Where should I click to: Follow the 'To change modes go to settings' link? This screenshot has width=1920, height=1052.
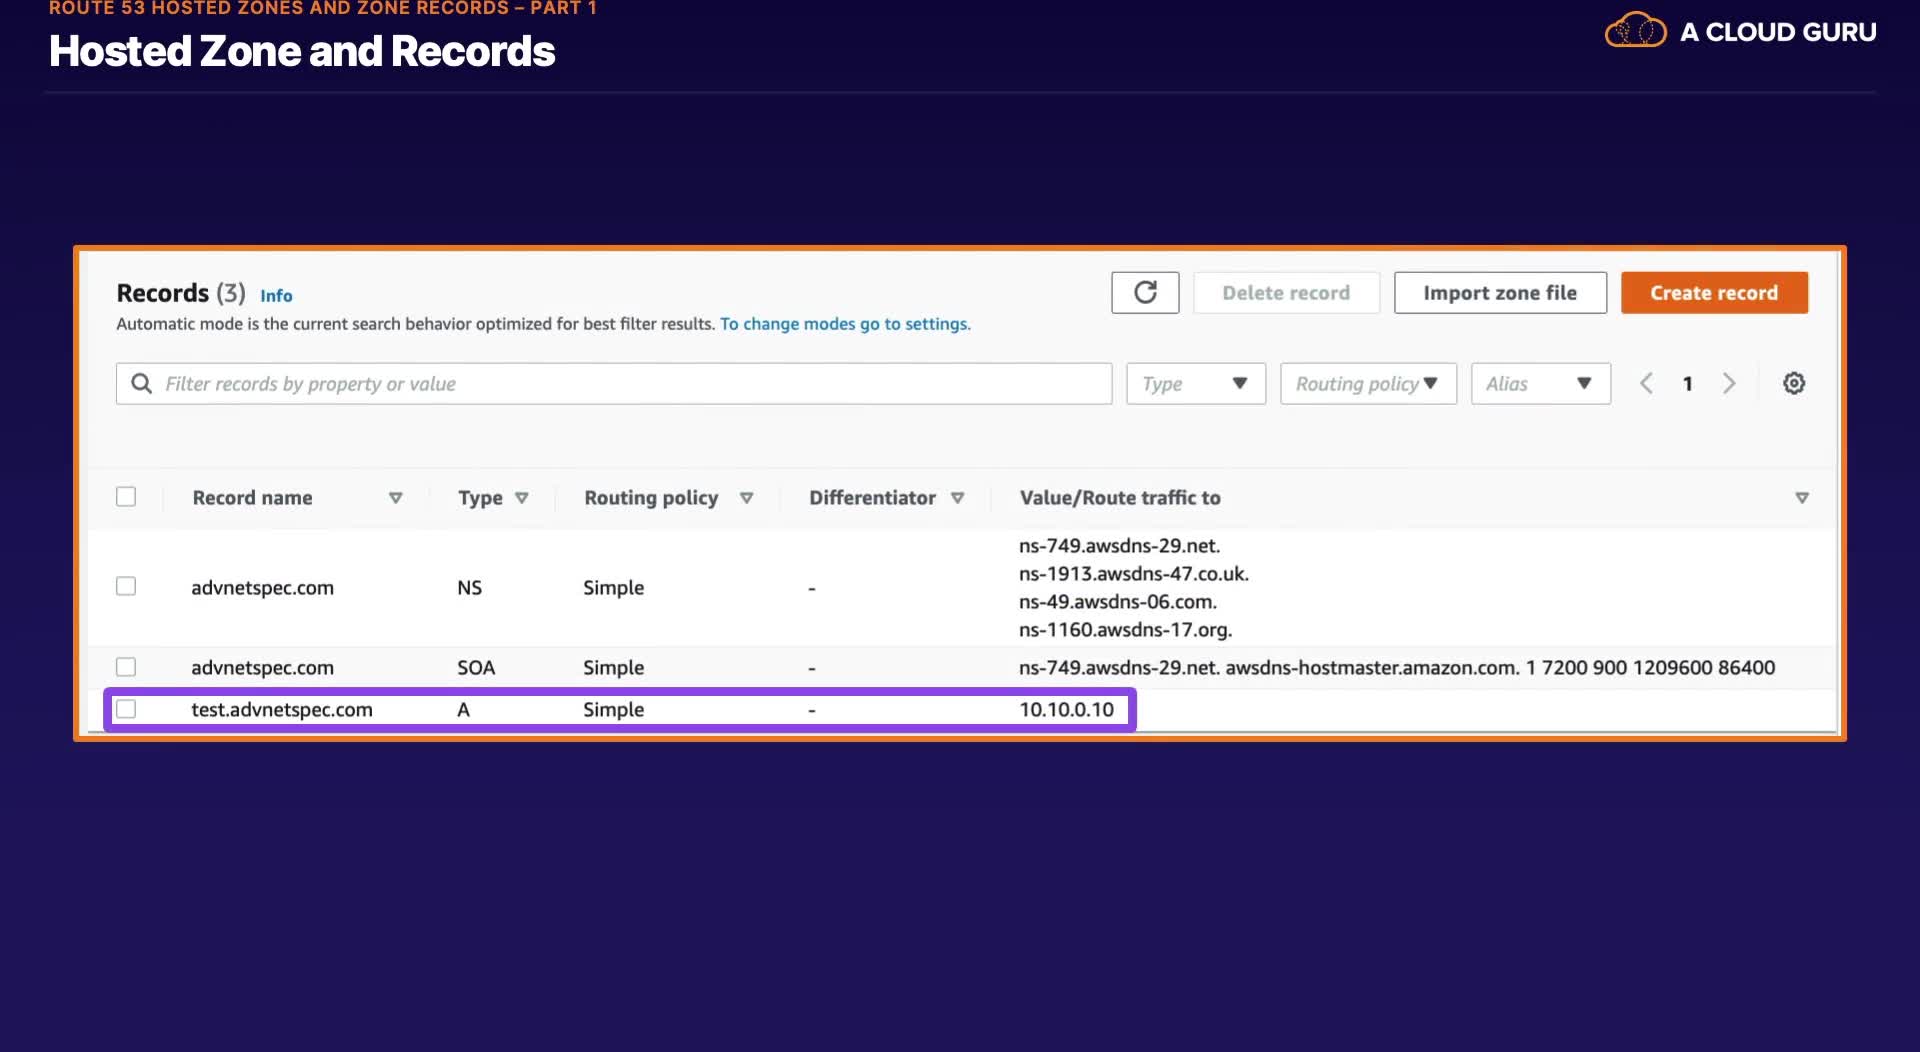click(845, 324)
